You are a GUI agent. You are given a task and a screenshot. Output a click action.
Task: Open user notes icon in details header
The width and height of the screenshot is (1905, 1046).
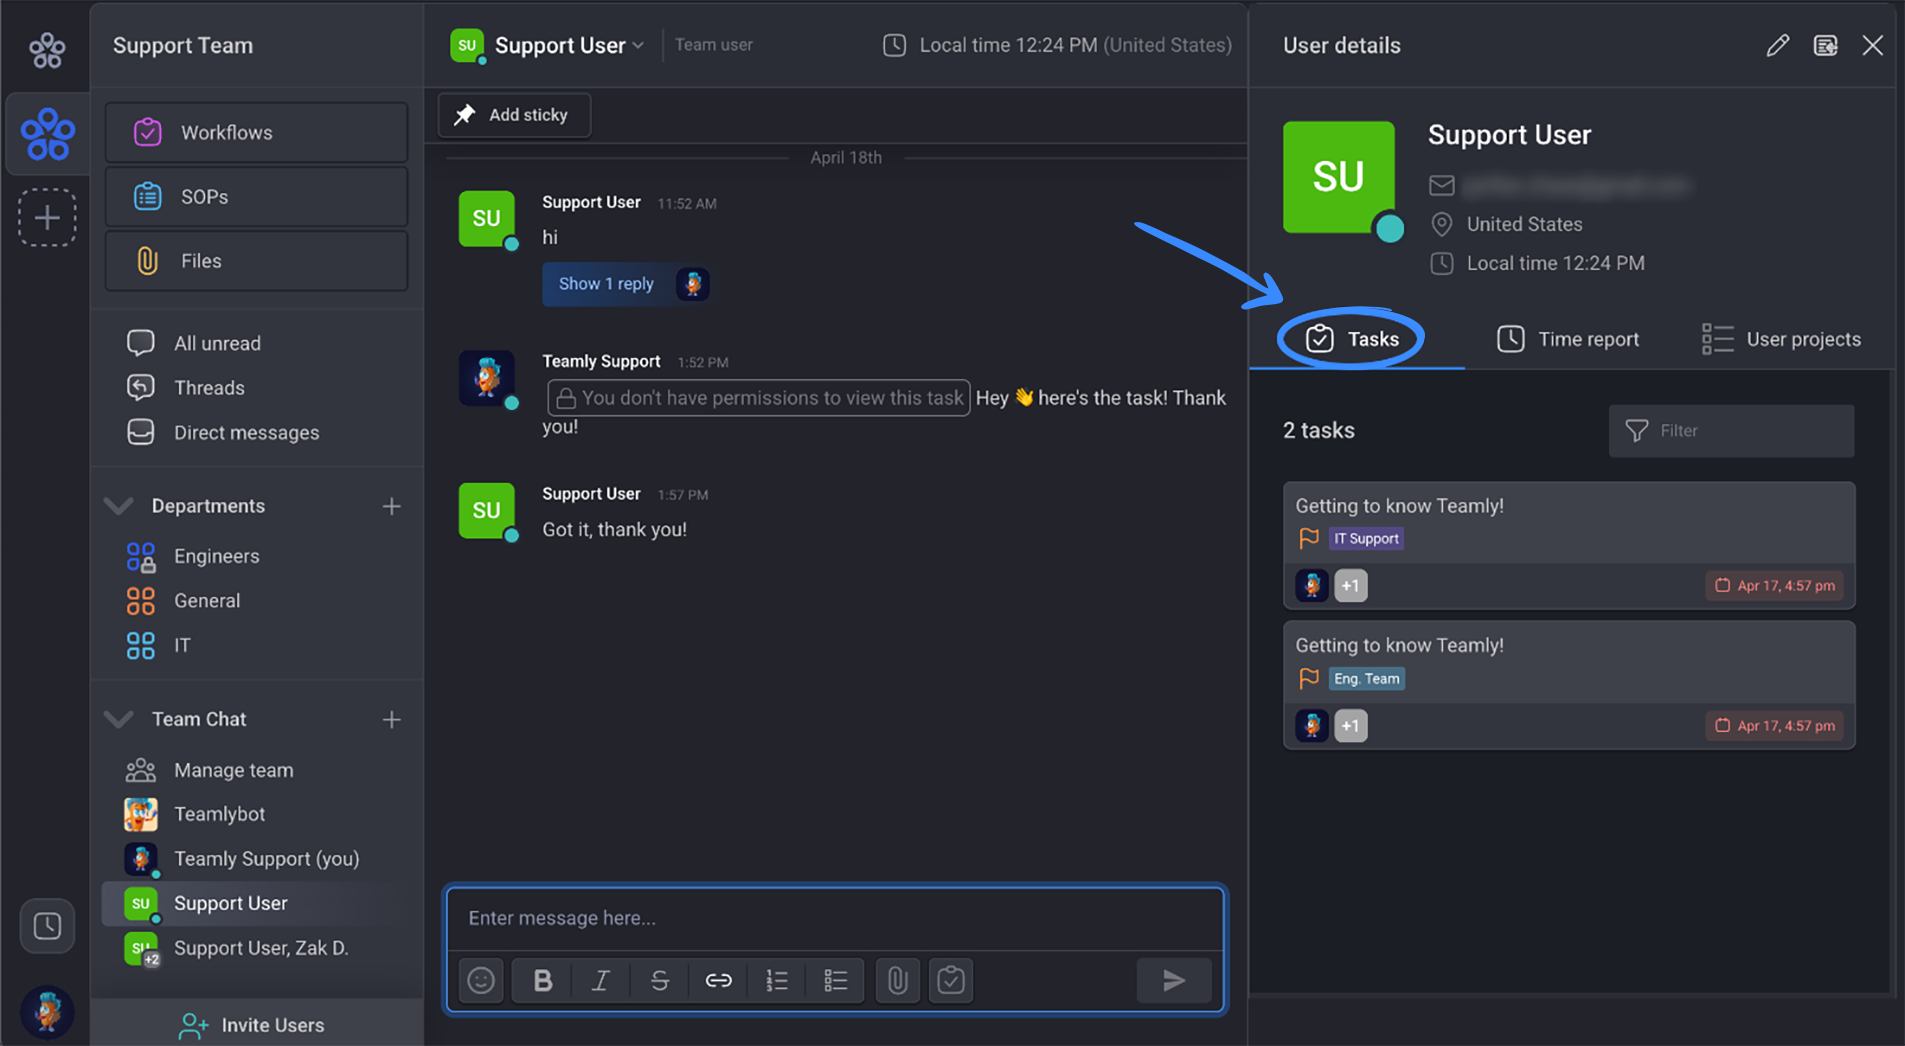coord(1825,45)
